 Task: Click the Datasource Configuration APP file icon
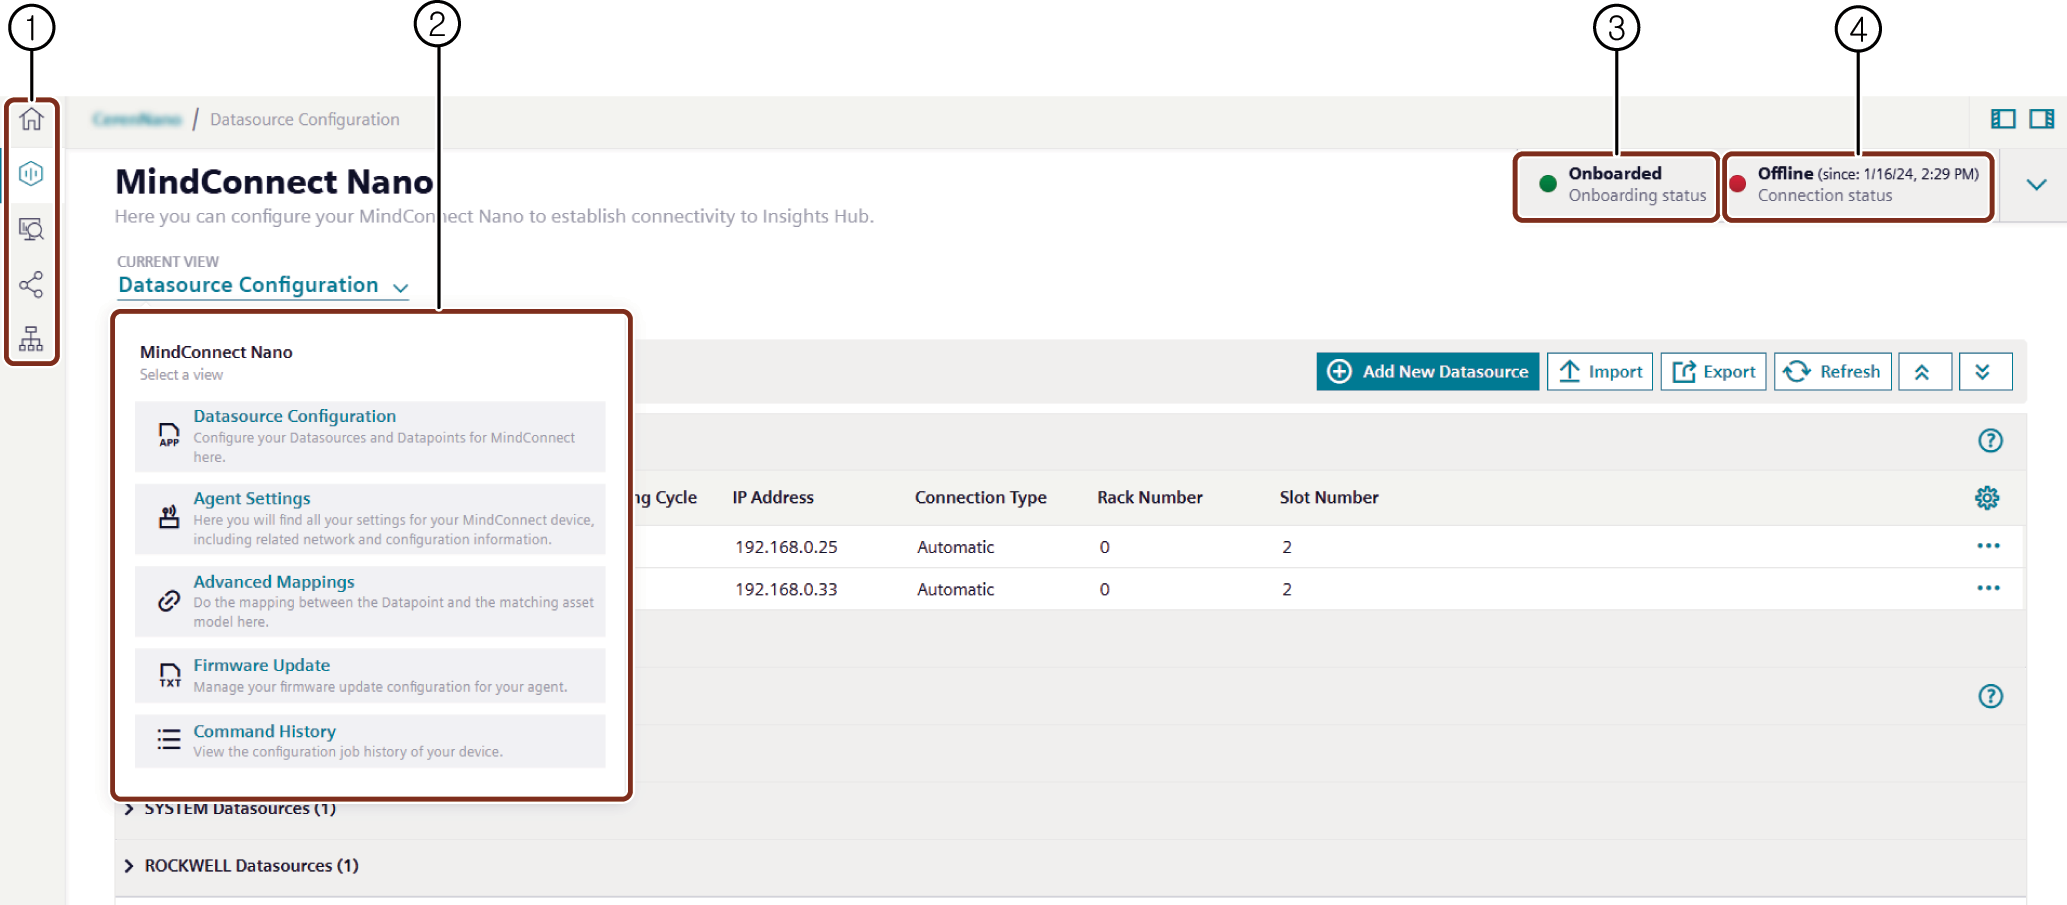tap(169, 435)
